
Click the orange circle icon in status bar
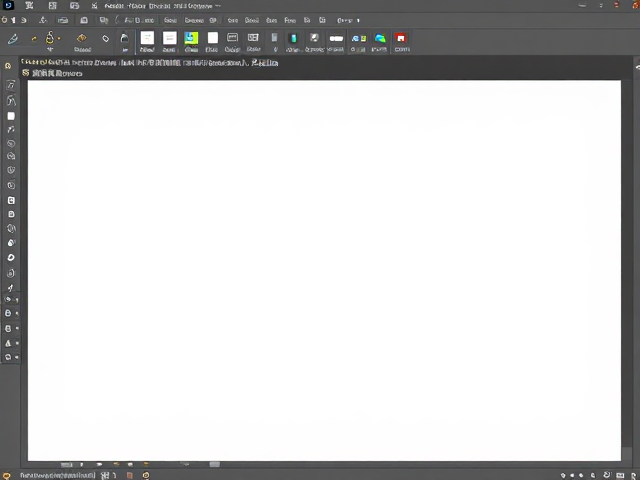click(x=146, y=475)
